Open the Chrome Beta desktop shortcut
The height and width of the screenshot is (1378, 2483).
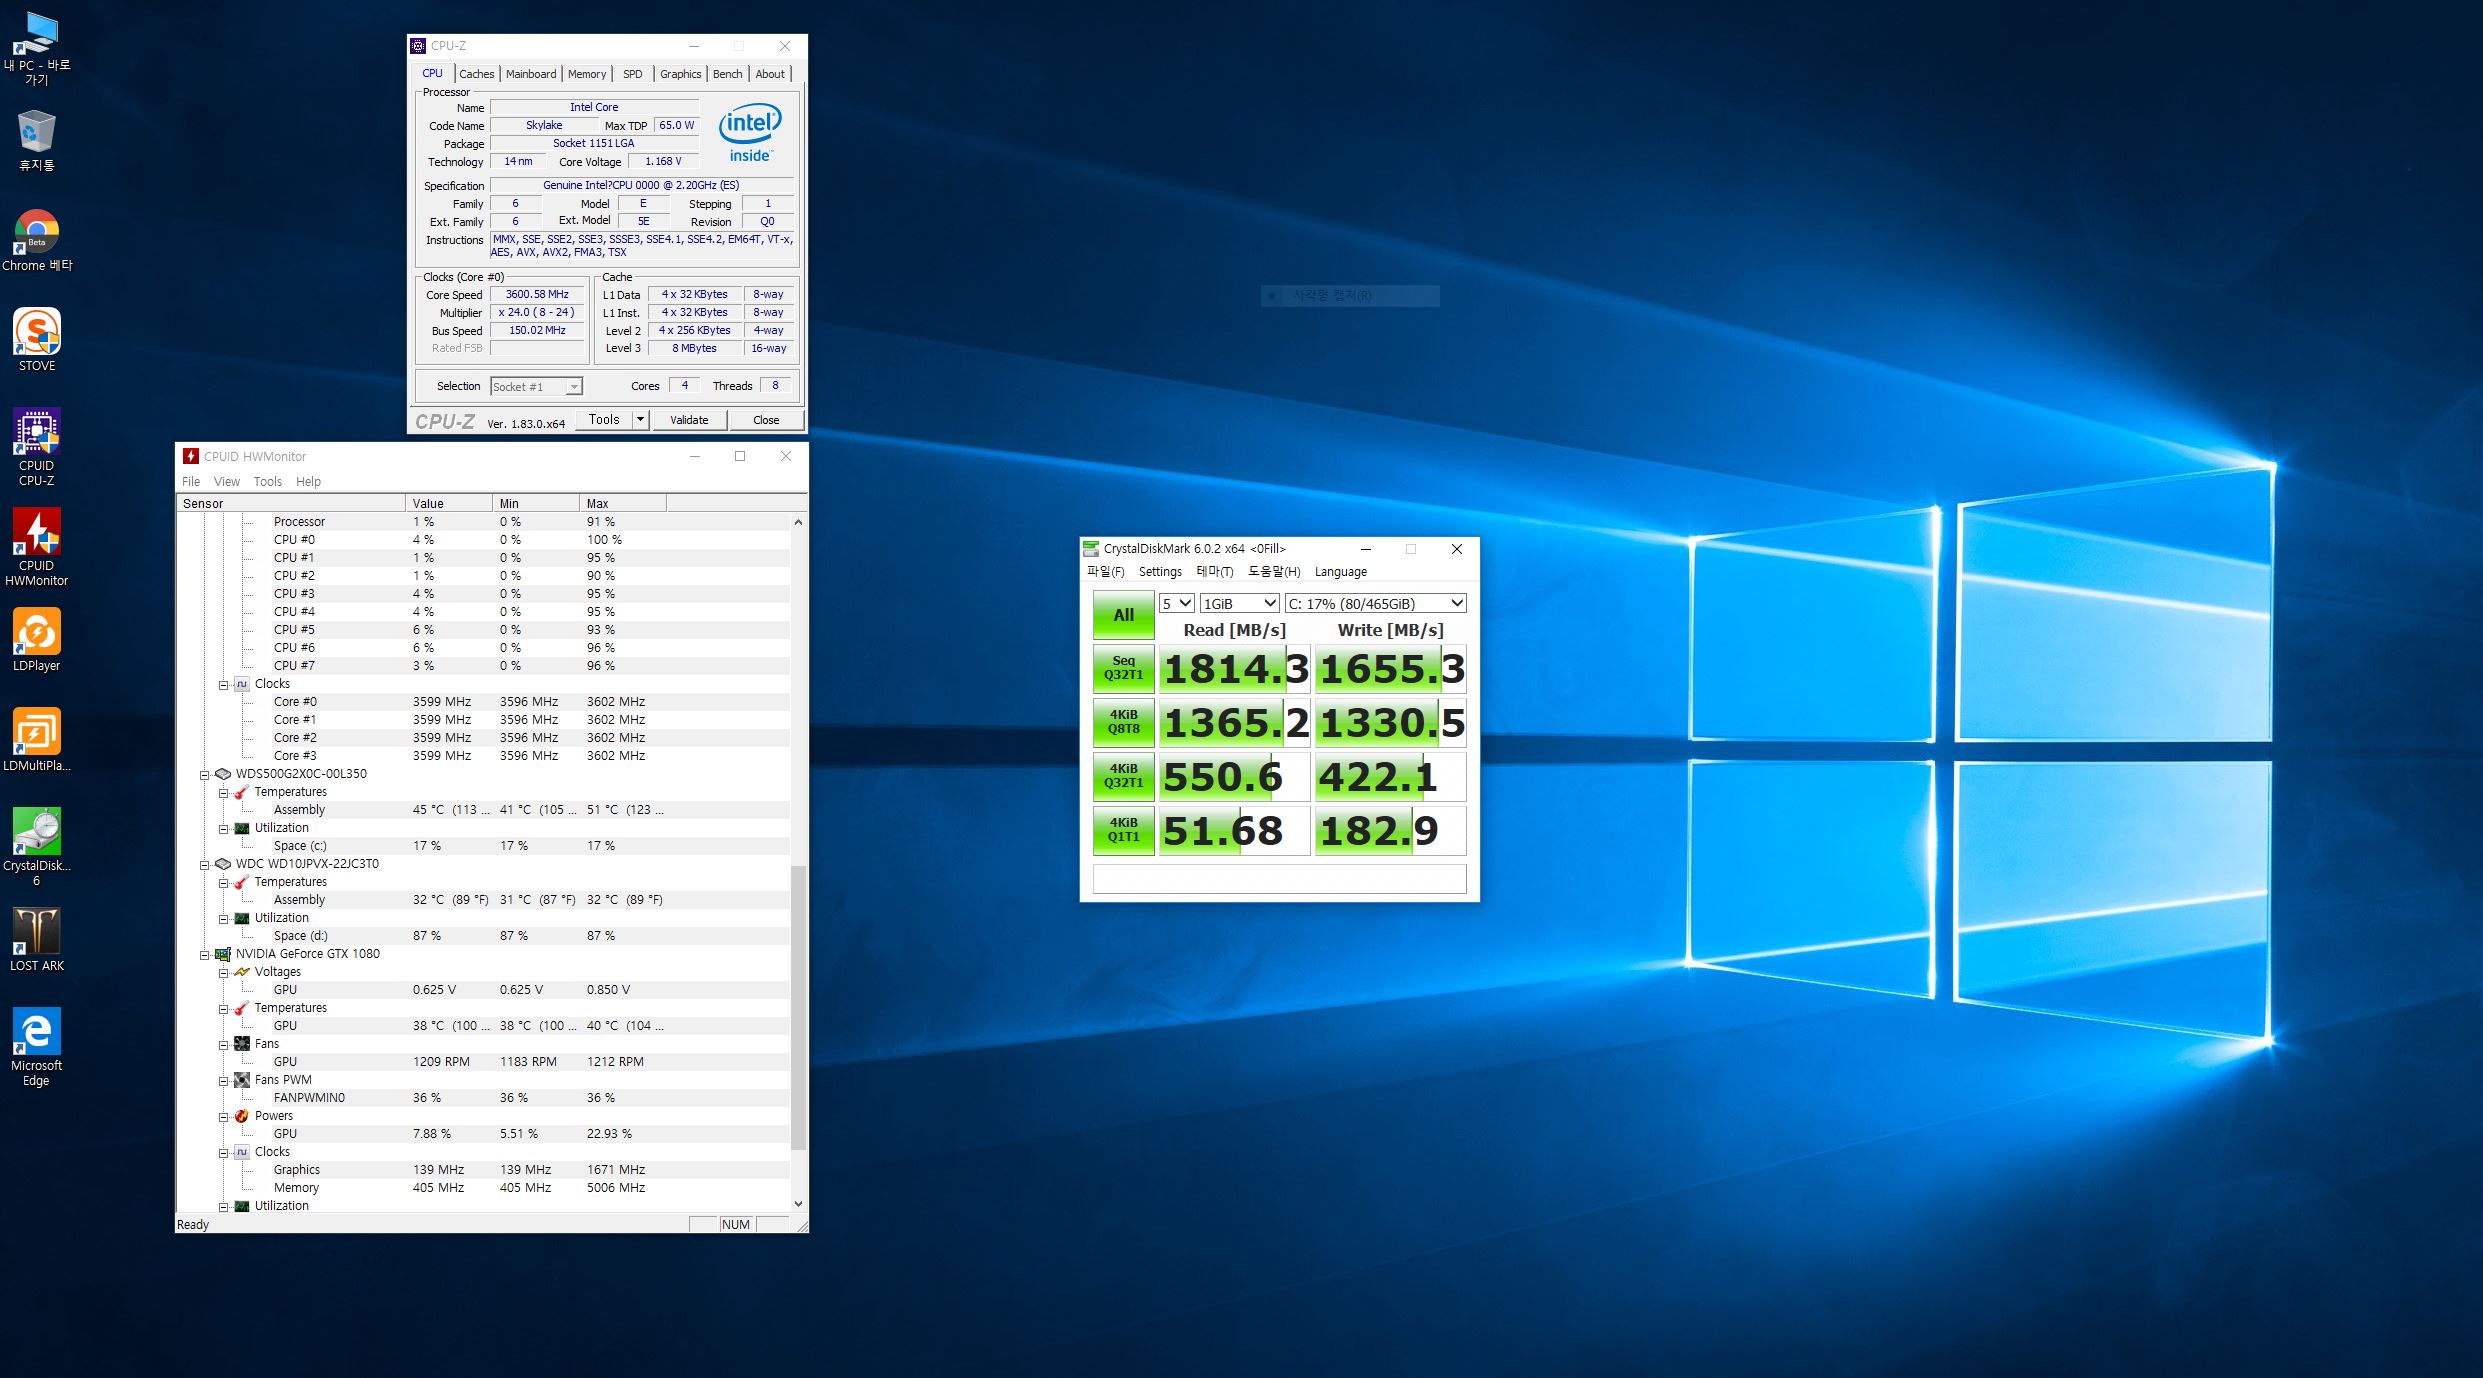click(37, 233)
